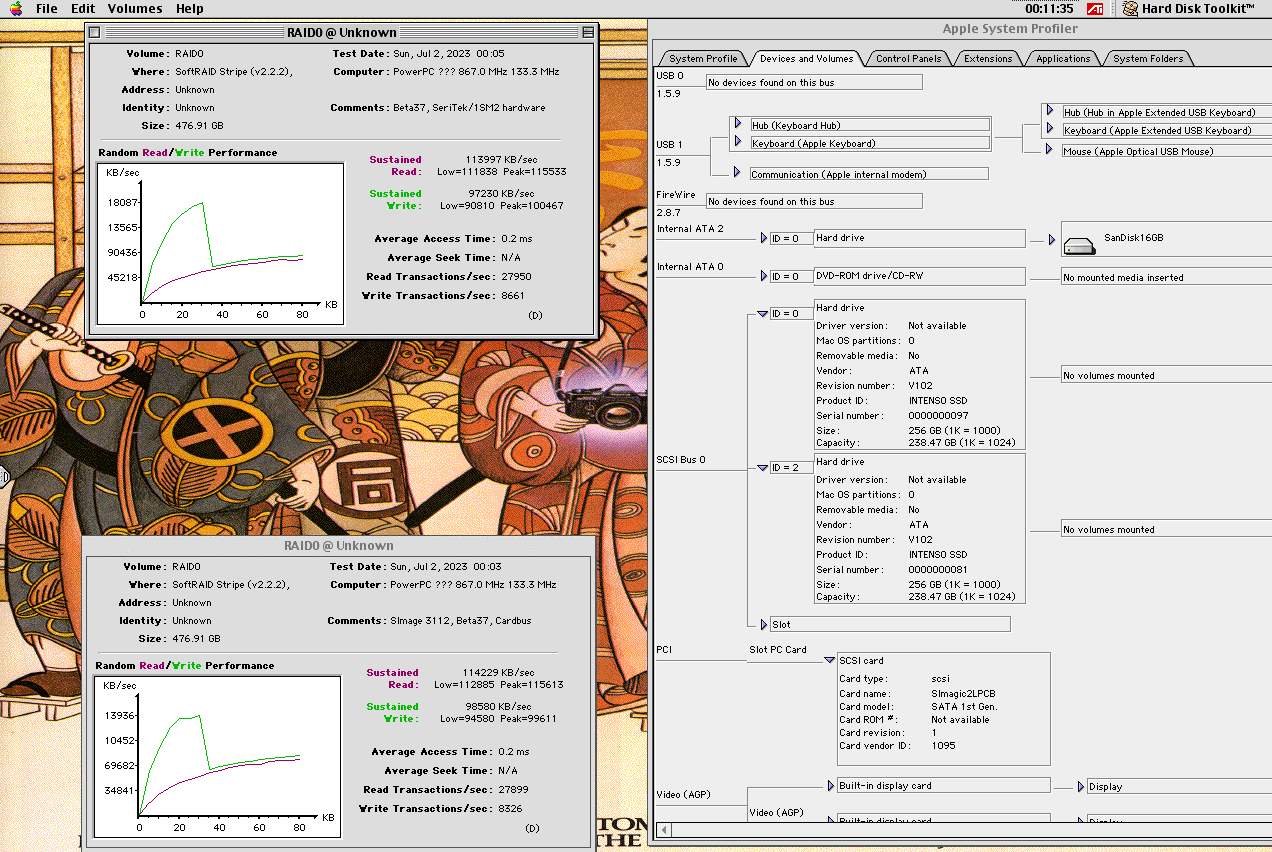Open the Edit menu

[83, 8]
